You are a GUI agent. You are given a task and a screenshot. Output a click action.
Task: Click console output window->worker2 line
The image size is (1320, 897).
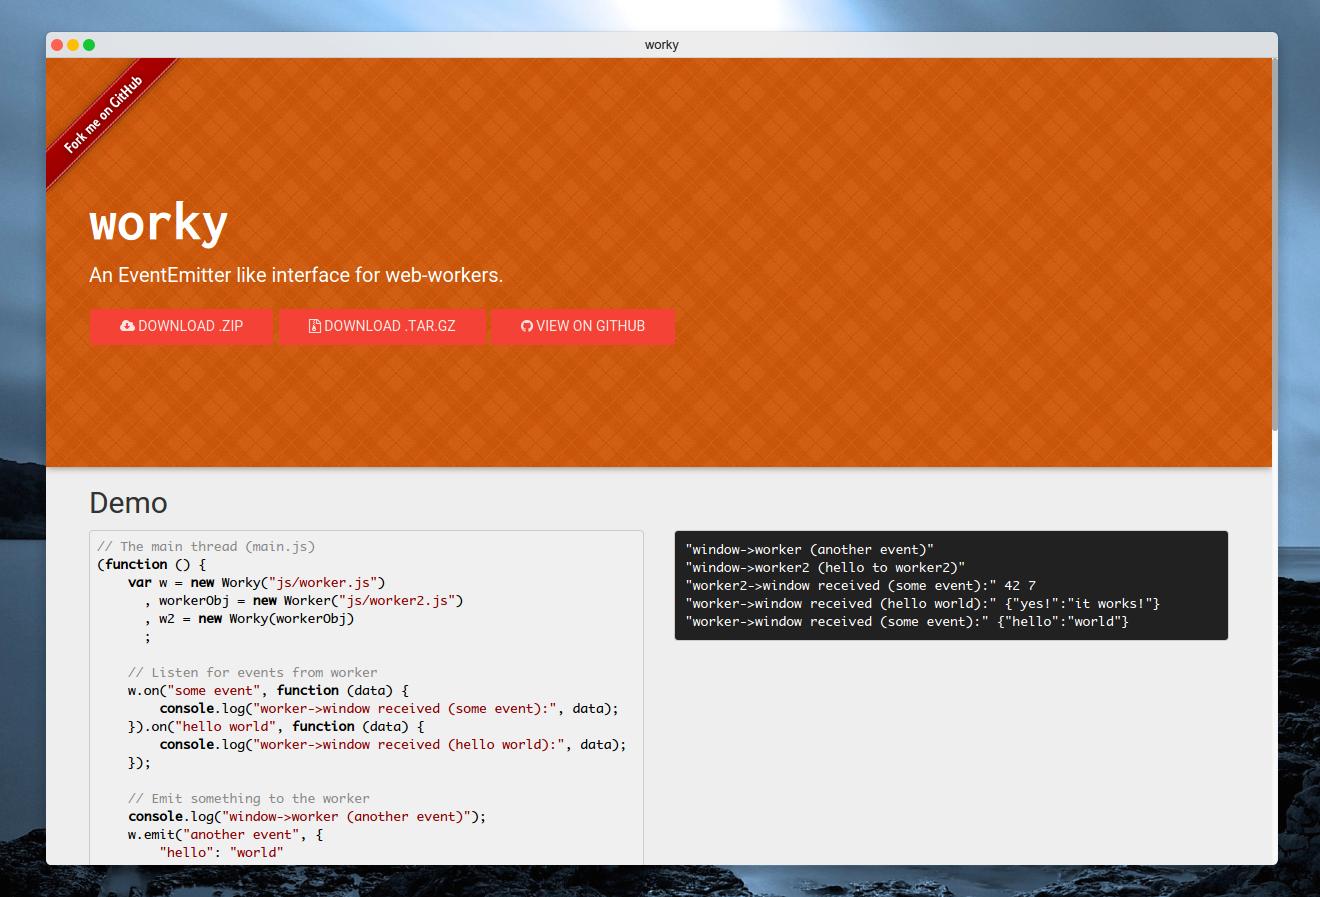pyautogui.click(x=826, y=567)
